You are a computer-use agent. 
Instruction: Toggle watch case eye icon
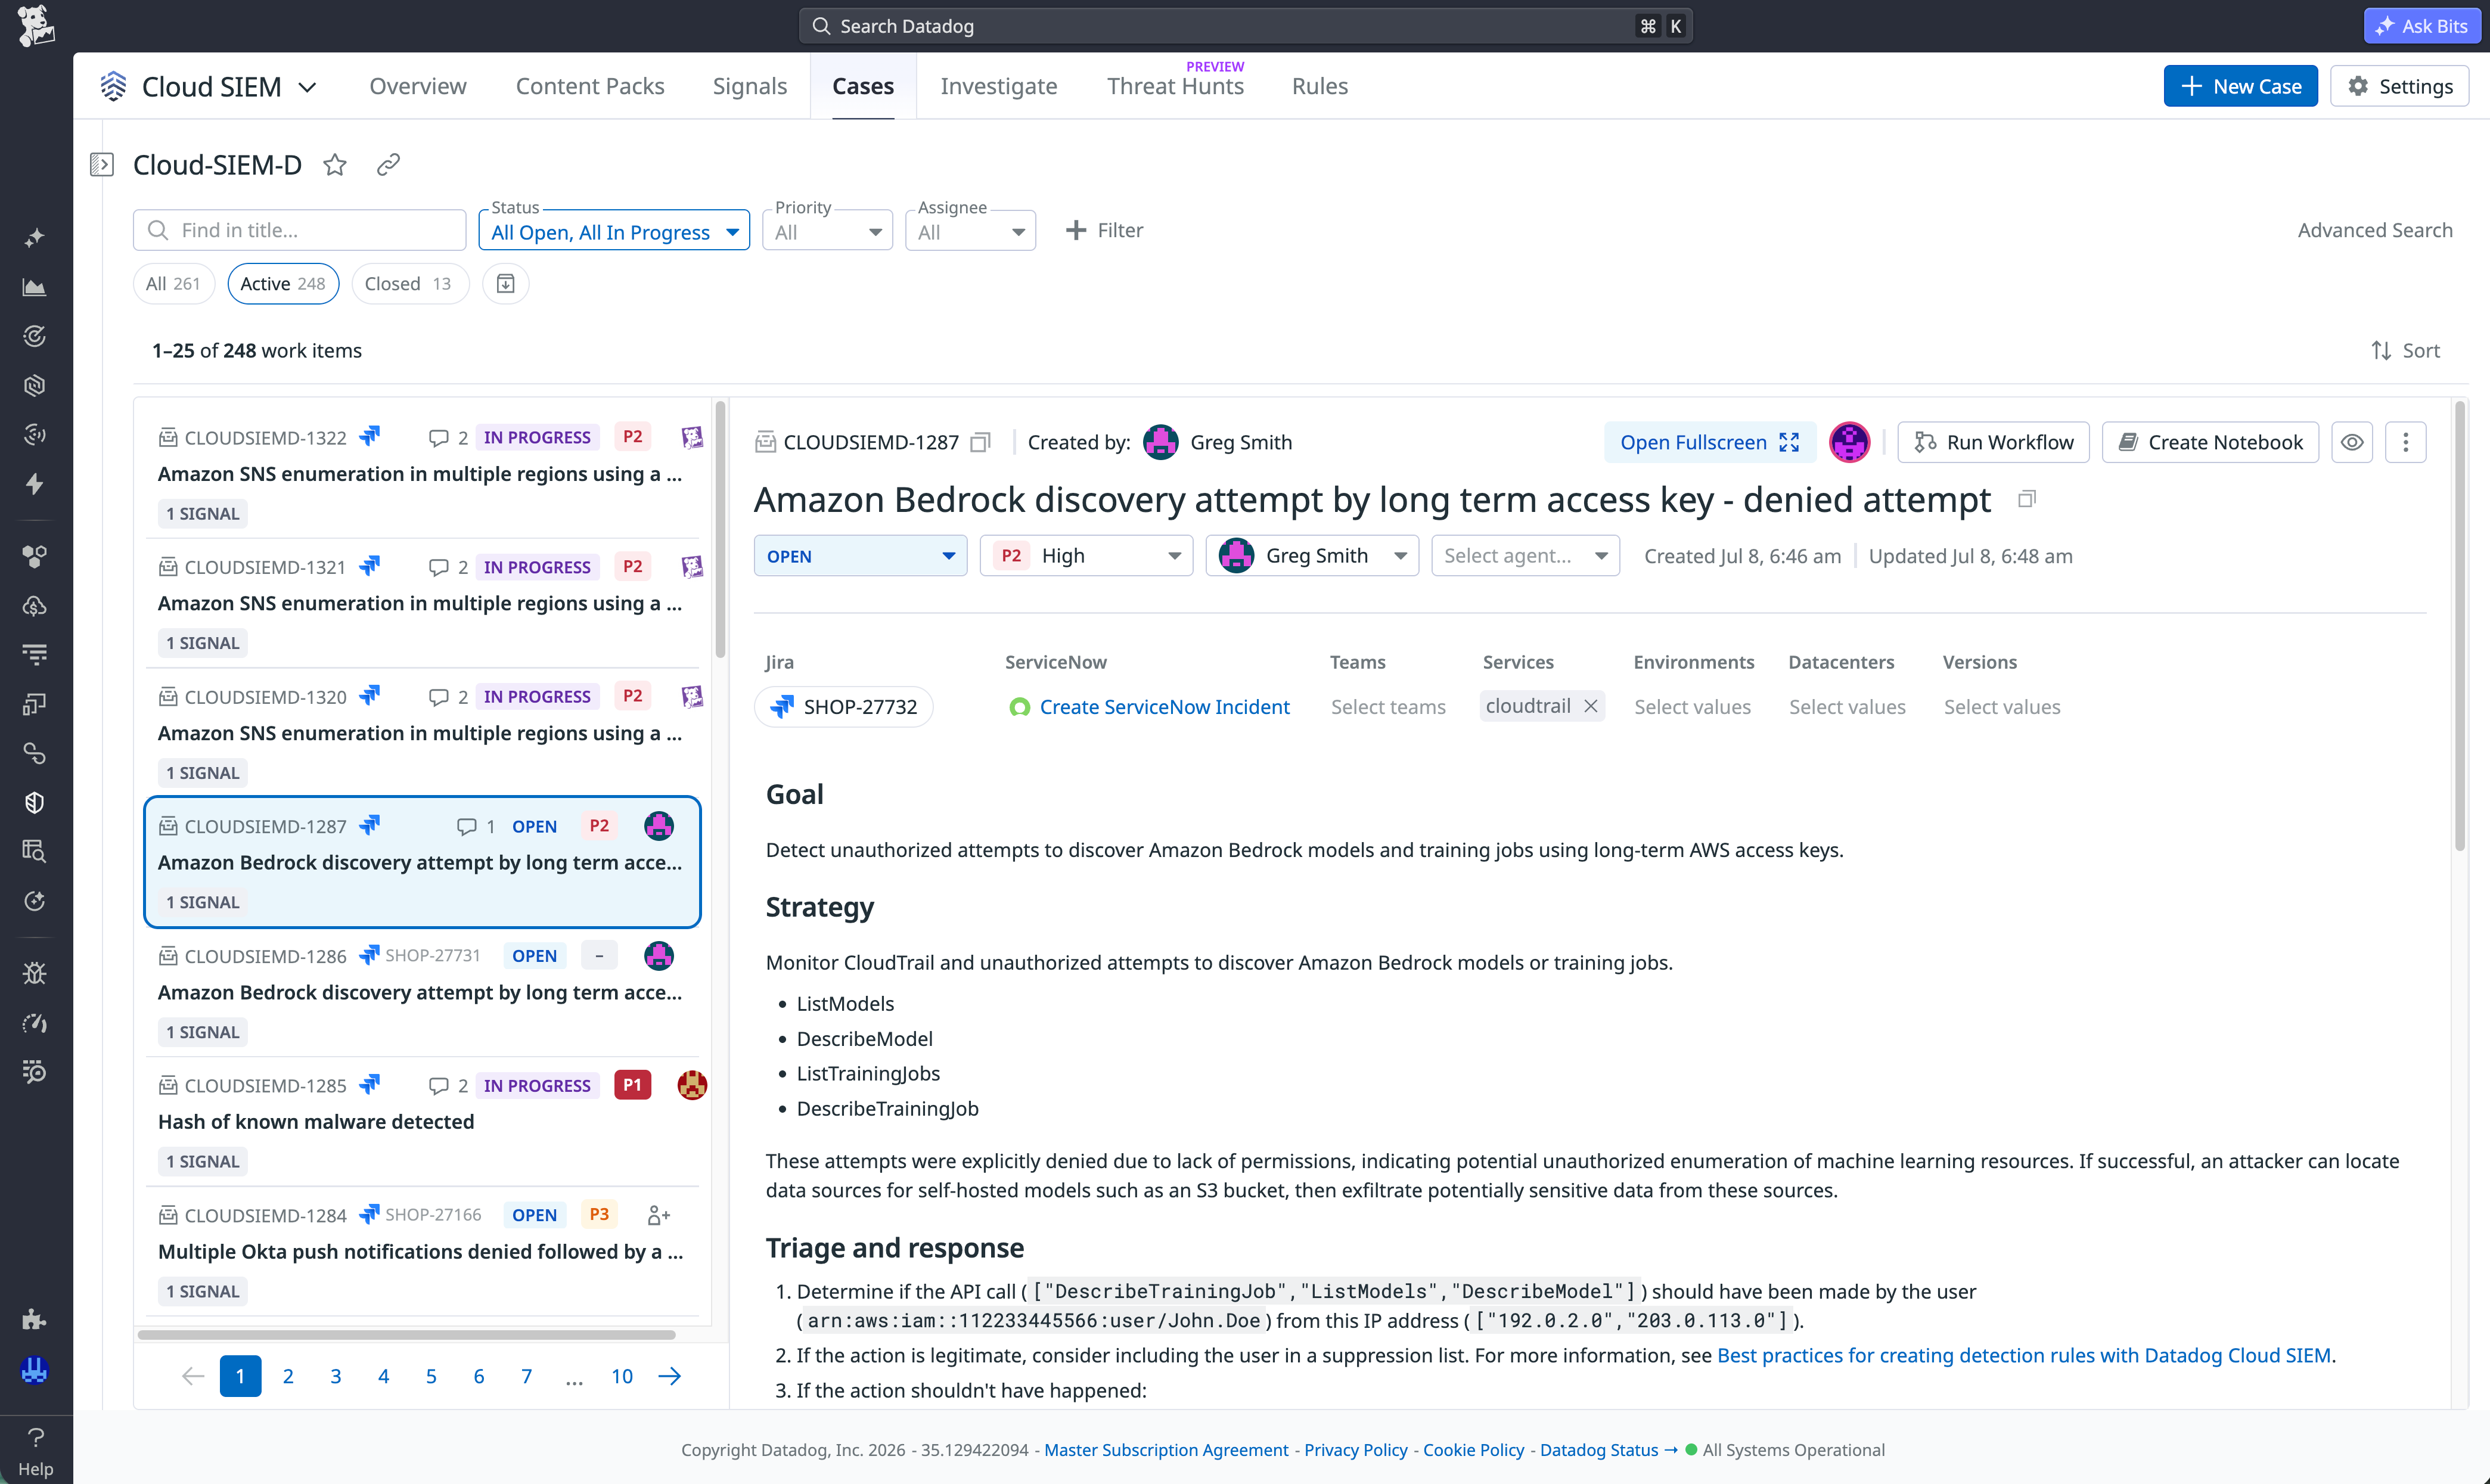2352,442
